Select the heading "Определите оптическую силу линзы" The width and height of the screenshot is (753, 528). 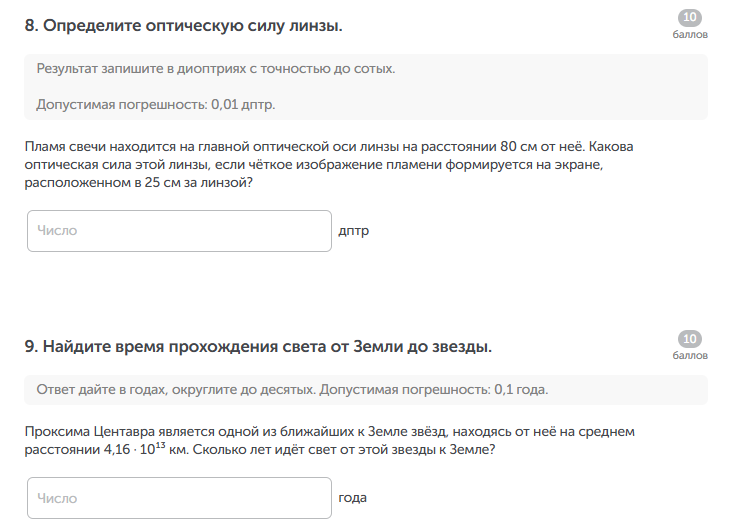pyautogui.click(x=183, y=26)
